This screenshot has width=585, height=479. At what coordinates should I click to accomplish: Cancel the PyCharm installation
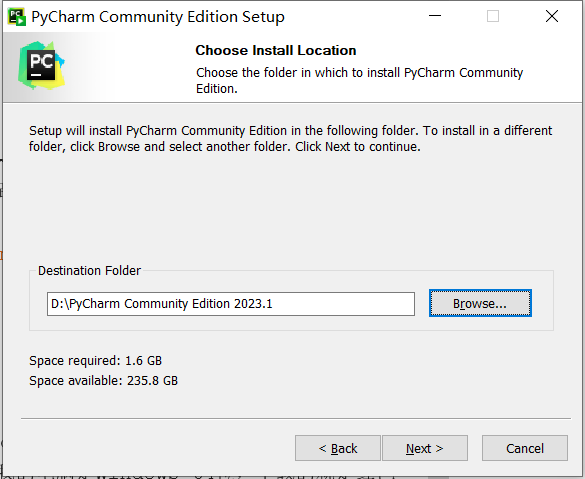pos(525,448)
